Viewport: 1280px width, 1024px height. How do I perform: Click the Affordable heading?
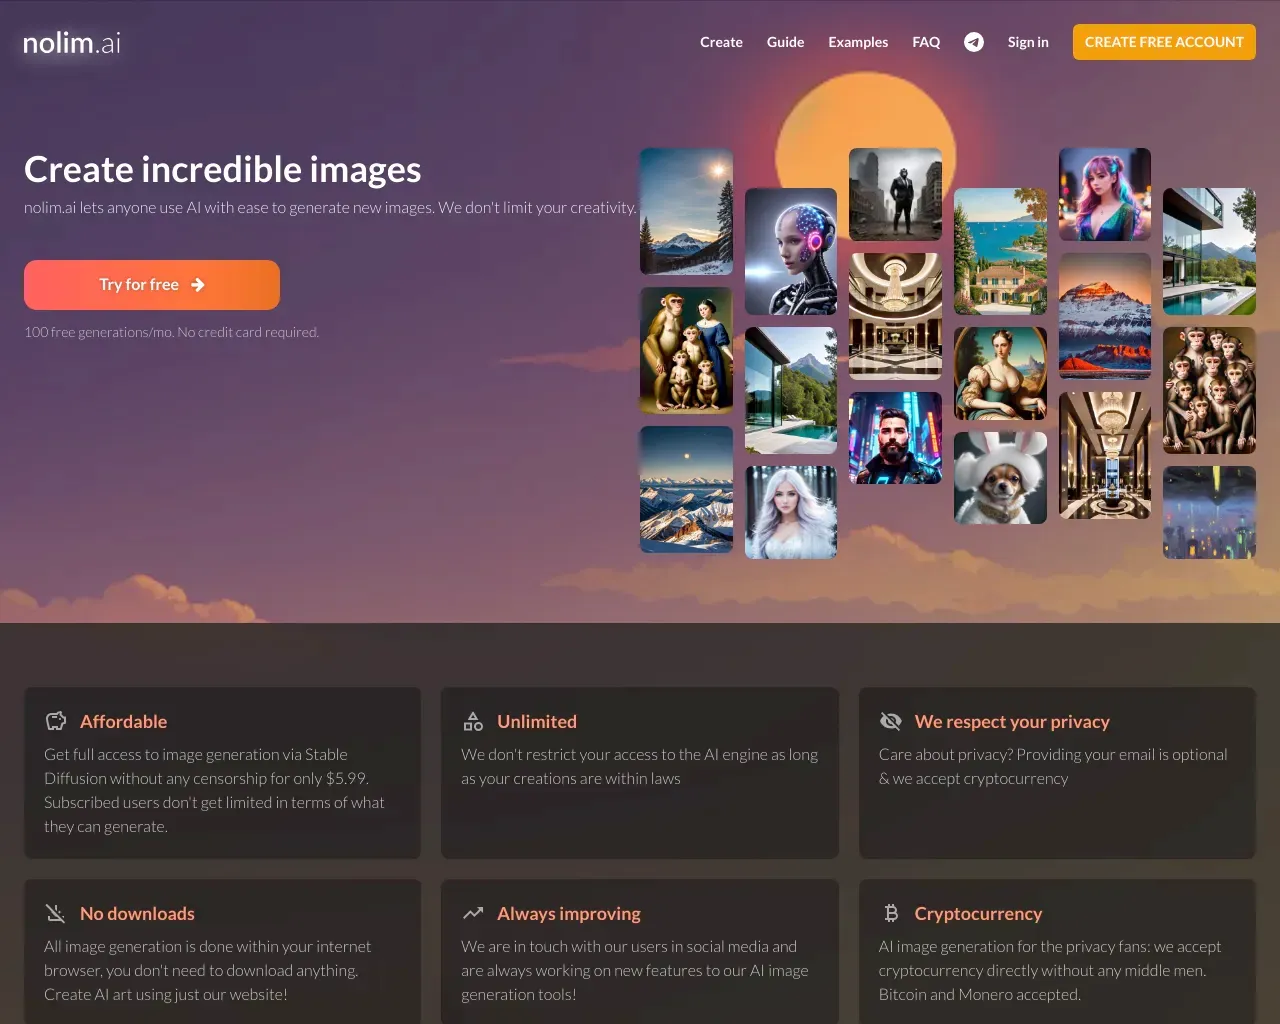[x=124, y=721]
